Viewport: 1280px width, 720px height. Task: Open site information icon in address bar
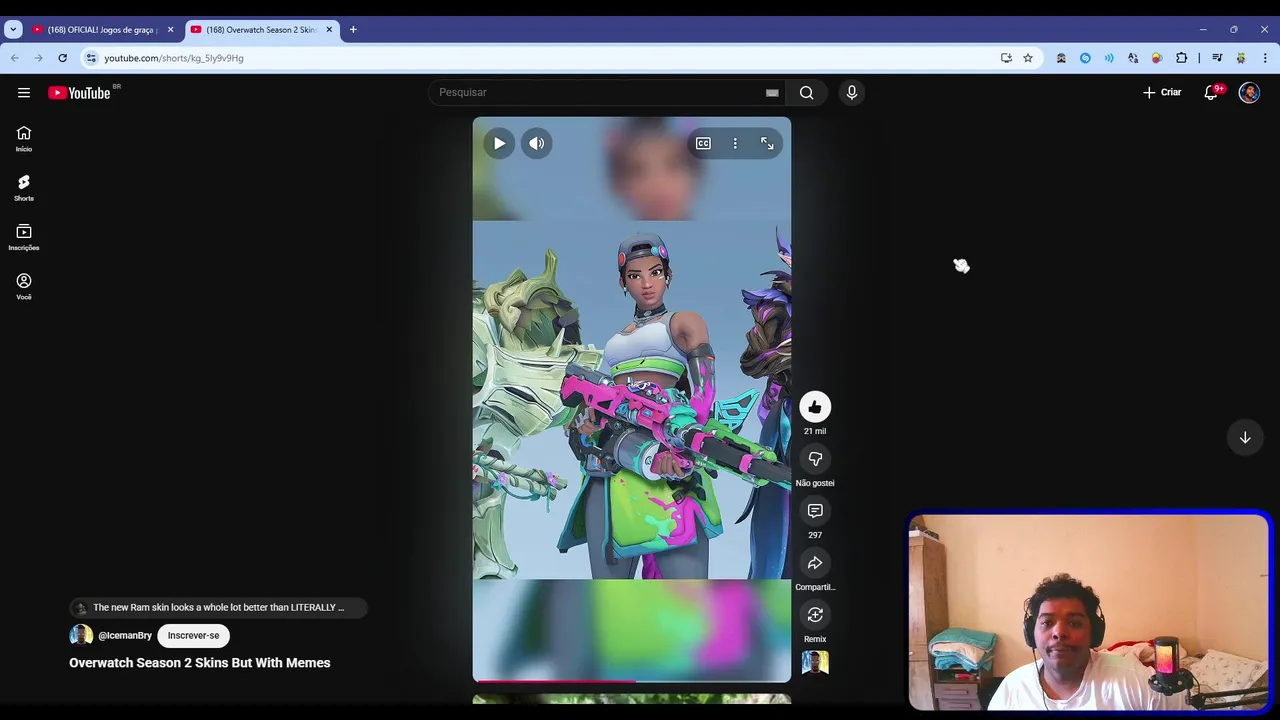point(91,58)
